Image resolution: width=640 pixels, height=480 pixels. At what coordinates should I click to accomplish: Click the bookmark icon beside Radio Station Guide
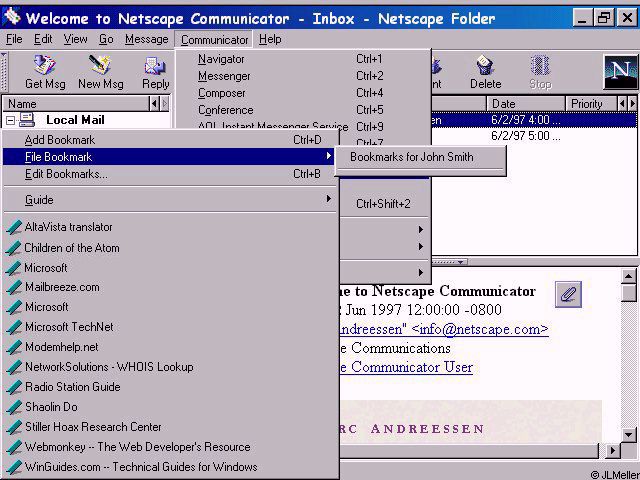[14, 387]
